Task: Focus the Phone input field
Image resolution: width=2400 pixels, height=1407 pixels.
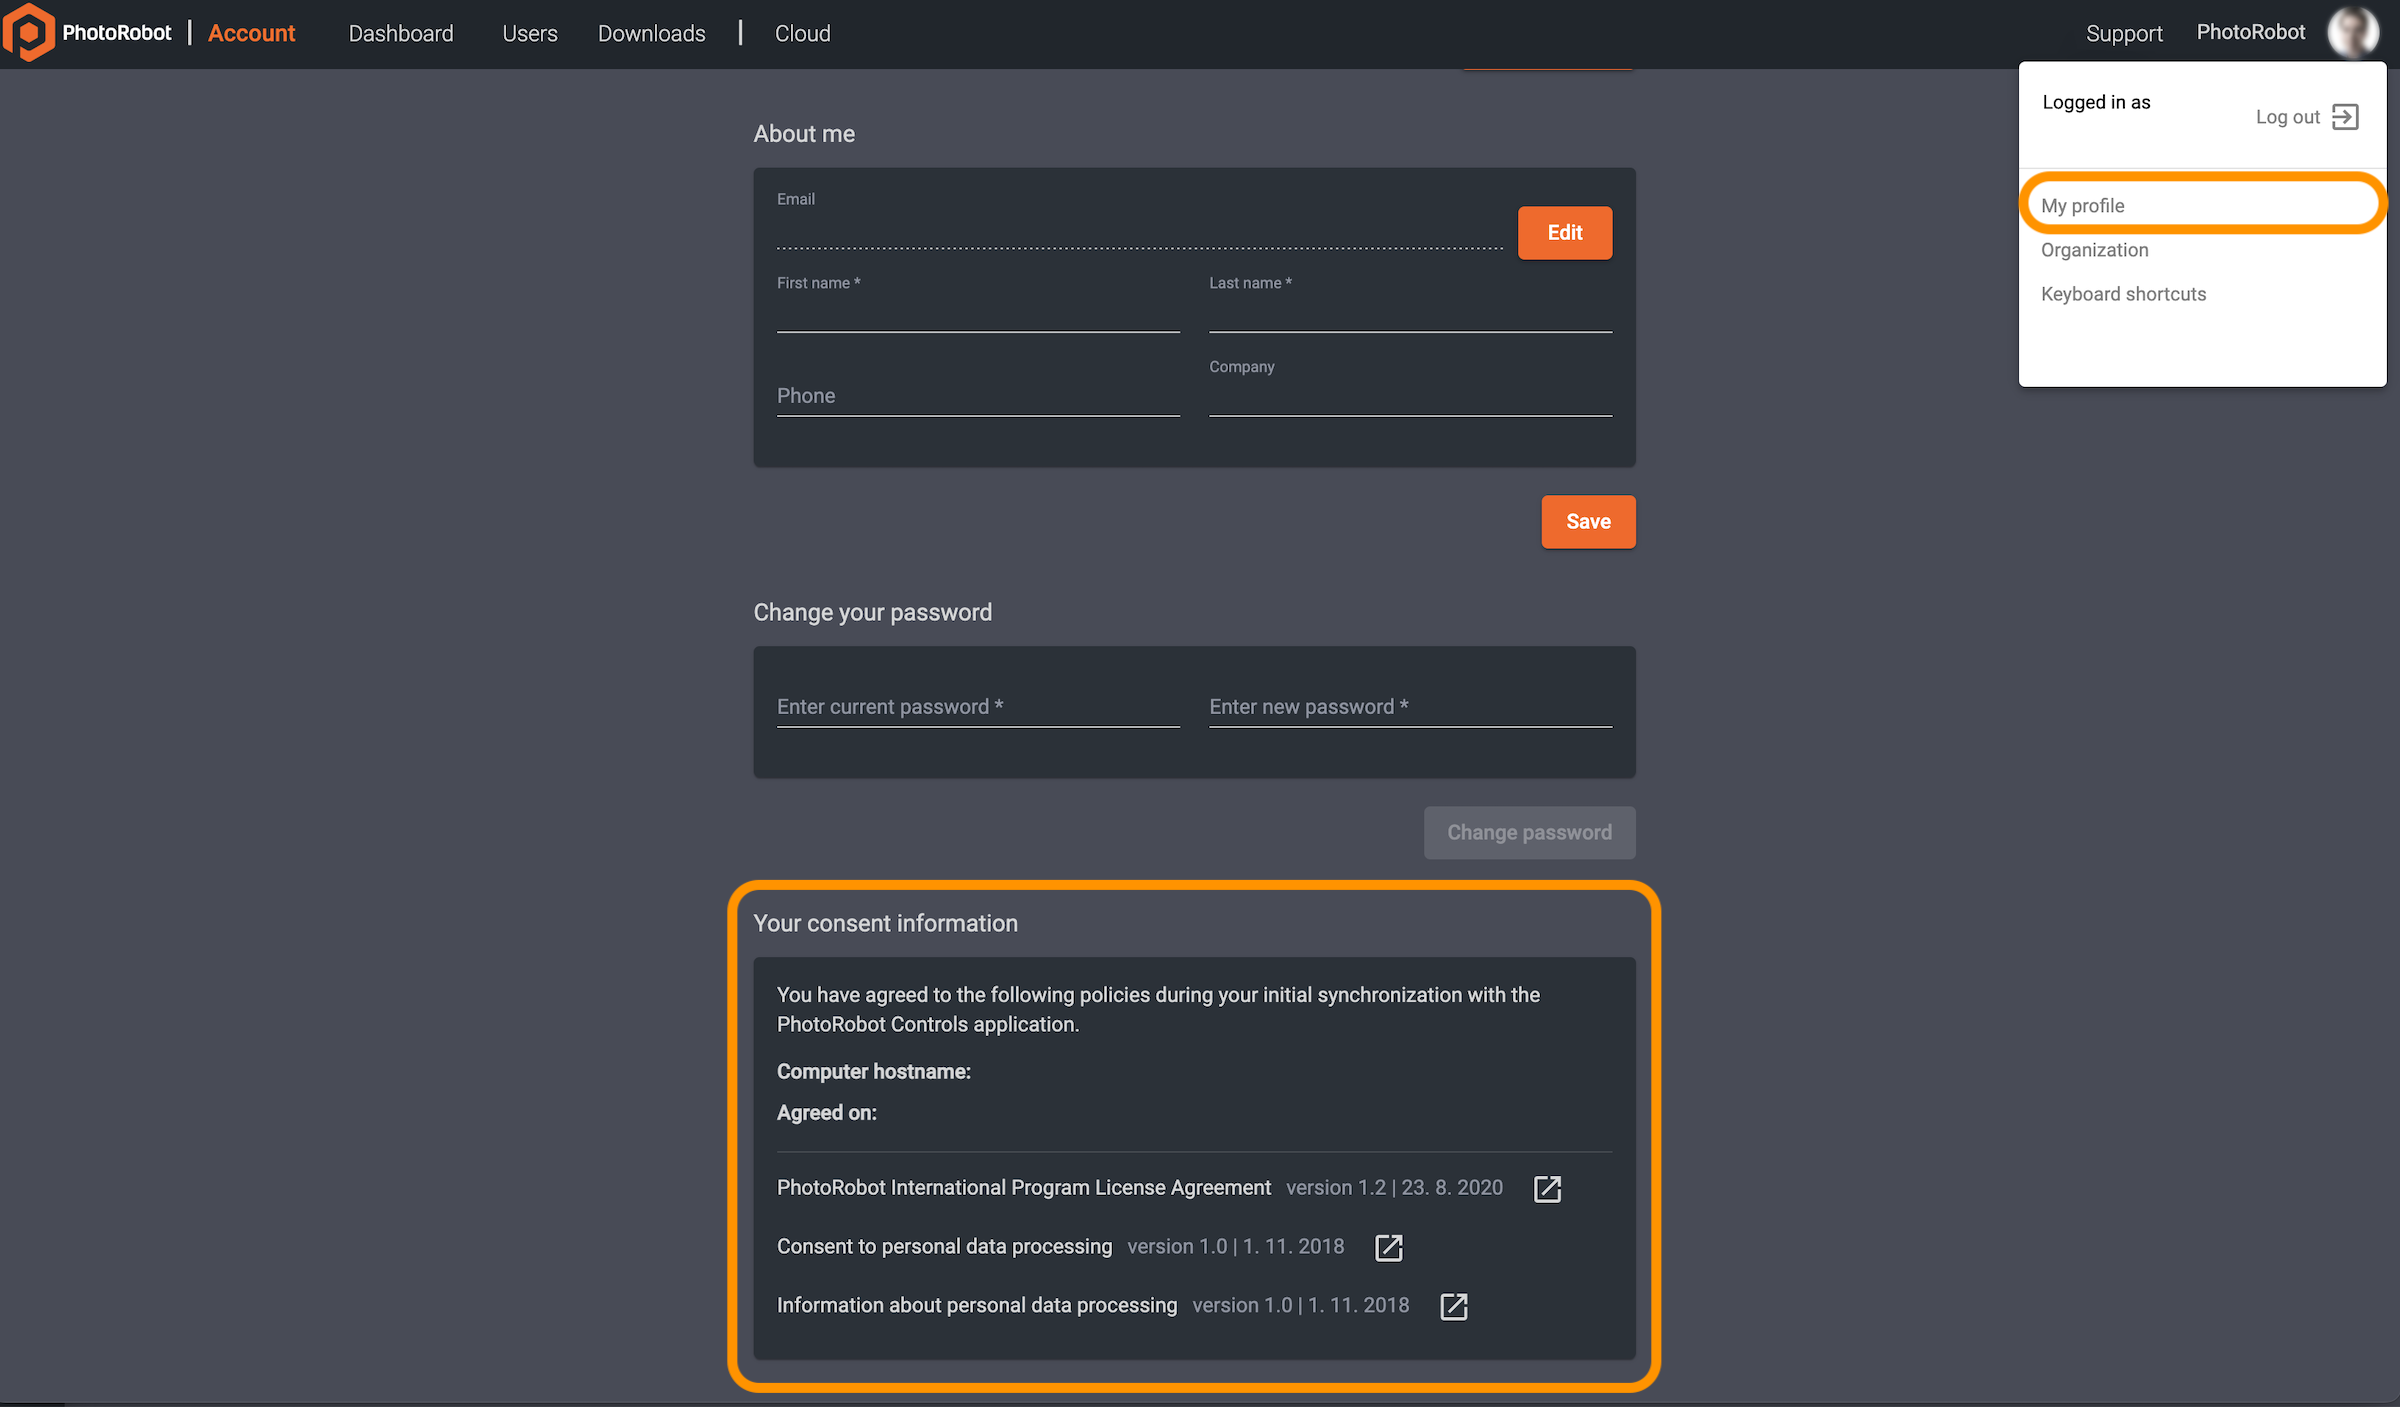Action: coord(977,396)
